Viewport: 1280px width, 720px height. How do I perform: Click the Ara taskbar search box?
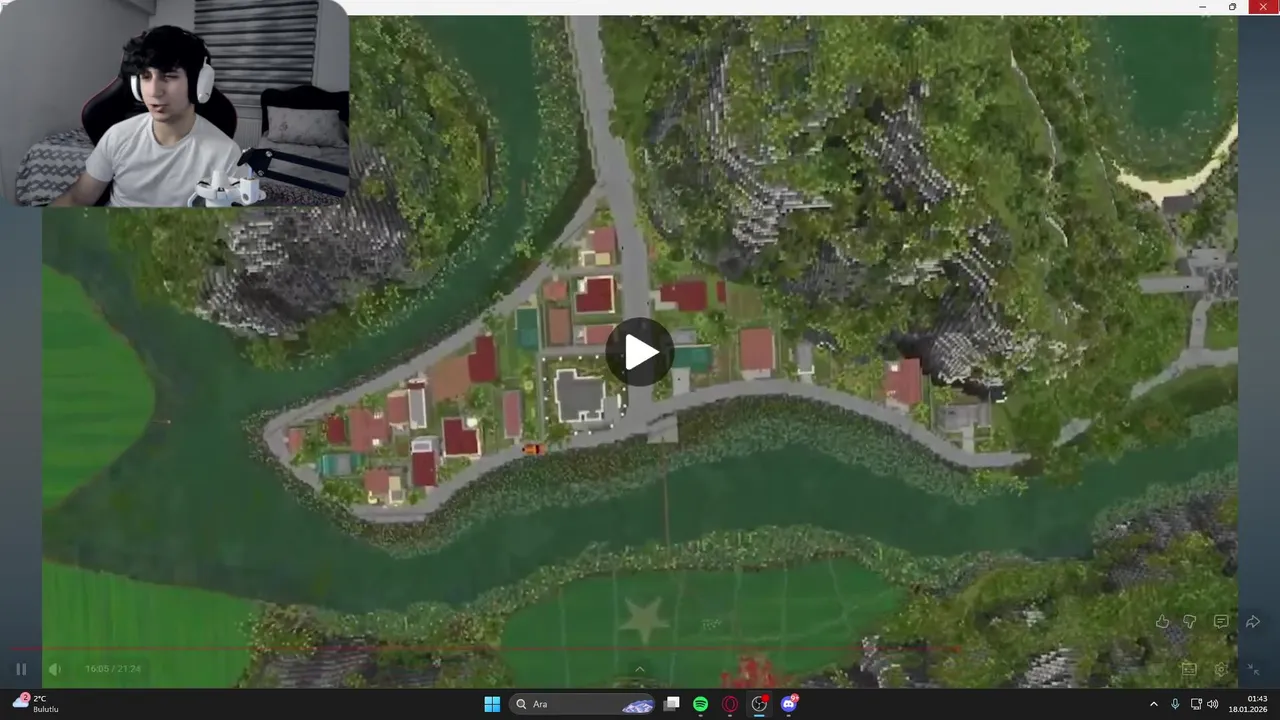pyautogui.click(x=583, y=704)
